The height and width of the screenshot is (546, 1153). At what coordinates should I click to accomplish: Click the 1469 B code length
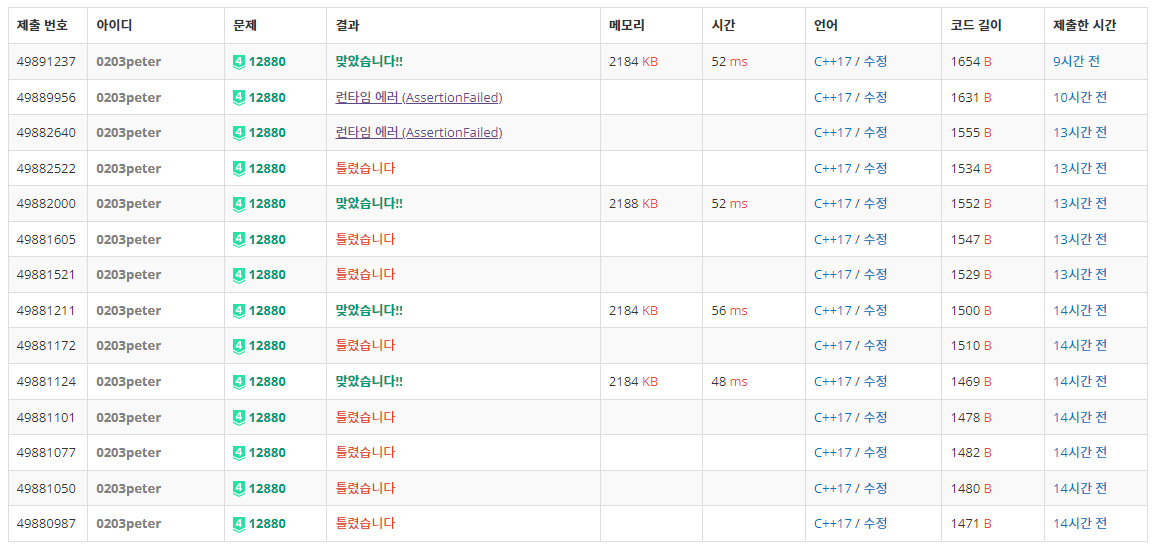pos(971,382)
